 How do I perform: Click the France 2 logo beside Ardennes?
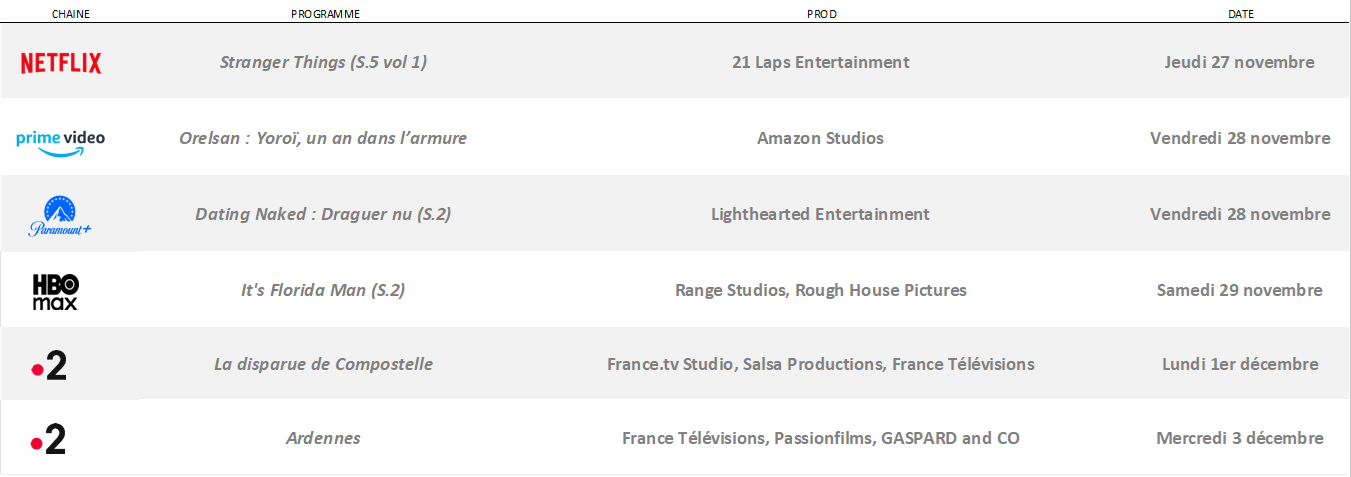click(49, 439)
